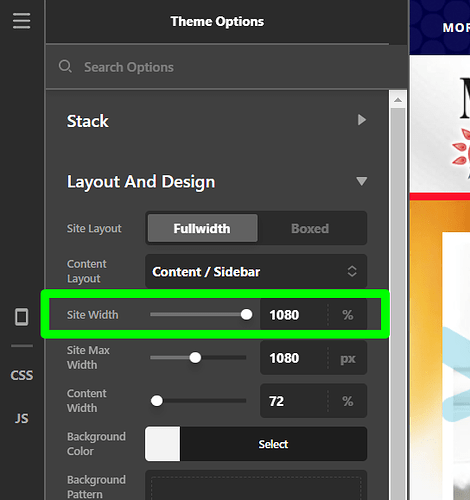Screen dimensions: 470x500
Task: Collapse the Layout And Design section
Action: pyautogui.click(x=362, y=181)
